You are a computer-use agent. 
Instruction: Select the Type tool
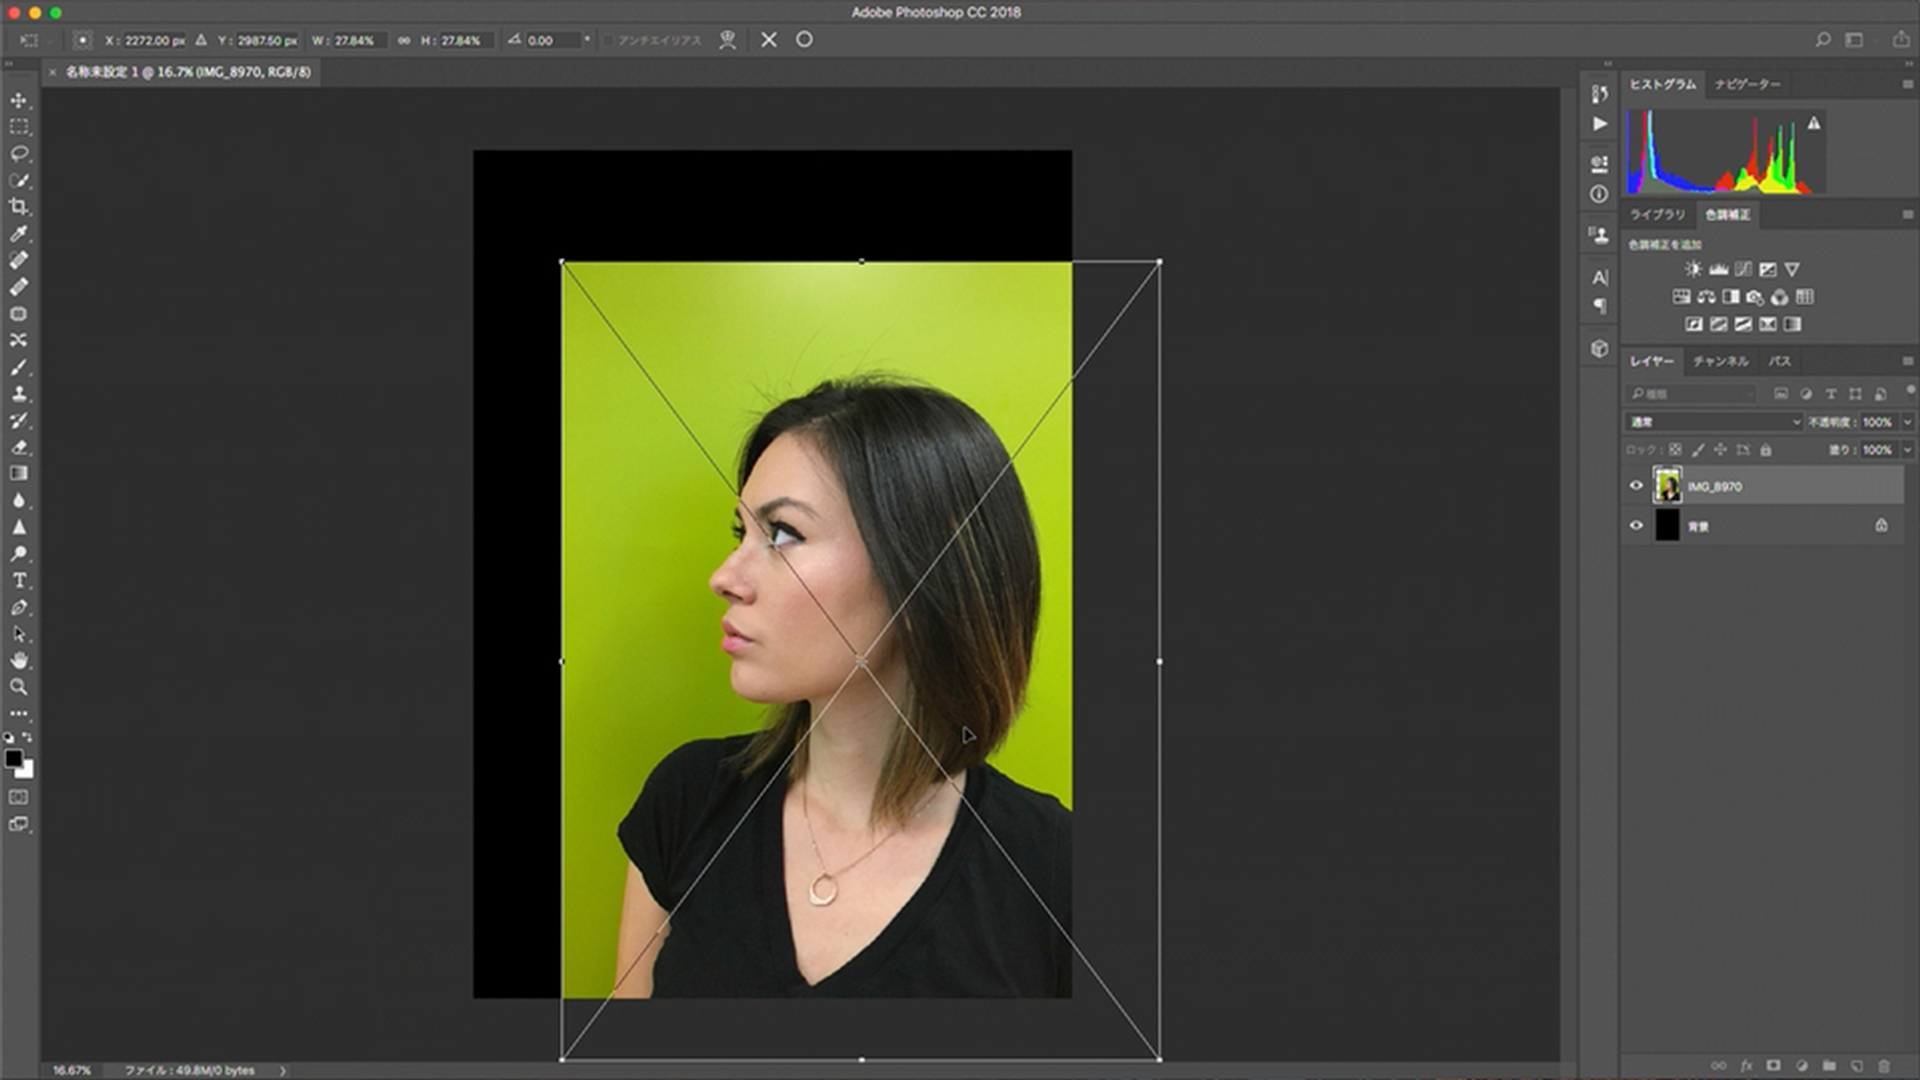point(19,581)
